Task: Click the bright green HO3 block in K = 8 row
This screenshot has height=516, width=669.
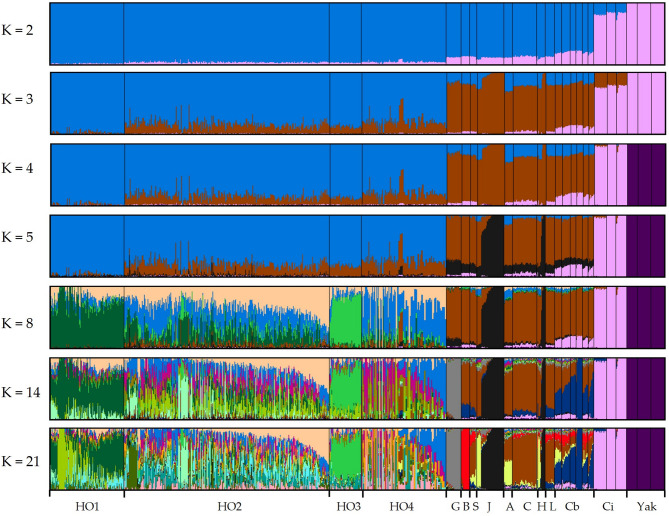Action: tap(345, 320)
